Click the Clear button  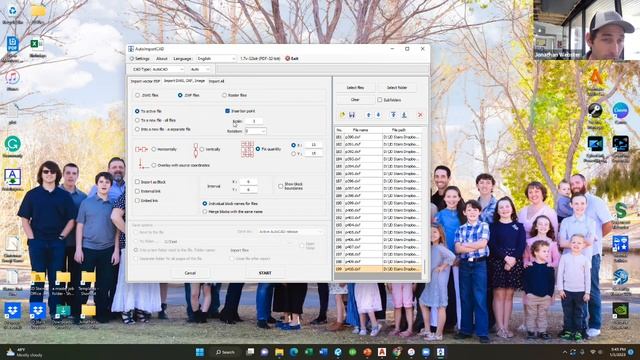point(355,100)
